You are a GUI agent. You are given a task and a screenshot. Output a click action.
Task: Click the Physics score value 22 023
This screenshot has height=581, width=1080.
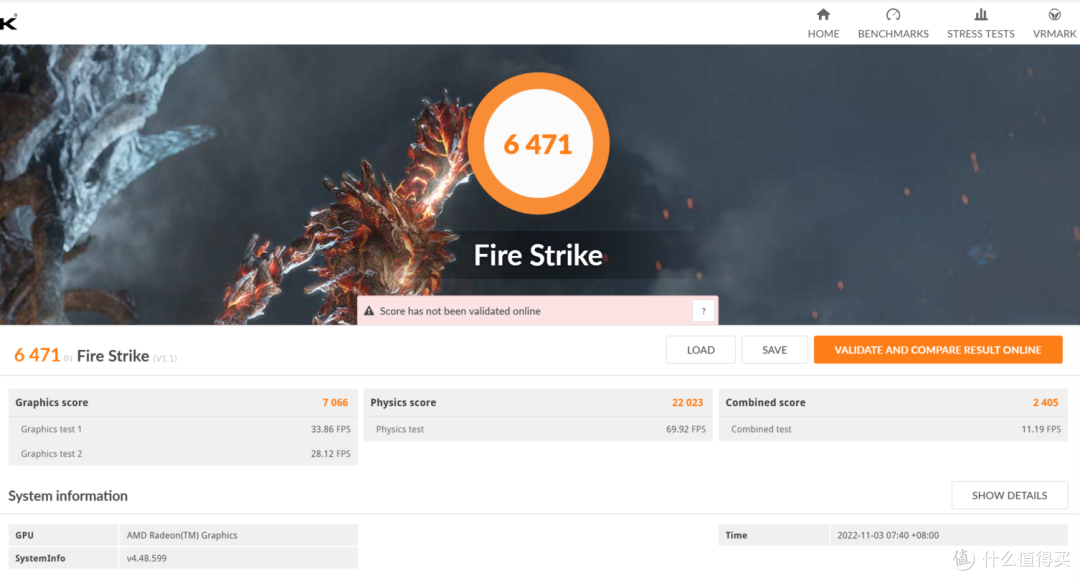pos(687,402)
